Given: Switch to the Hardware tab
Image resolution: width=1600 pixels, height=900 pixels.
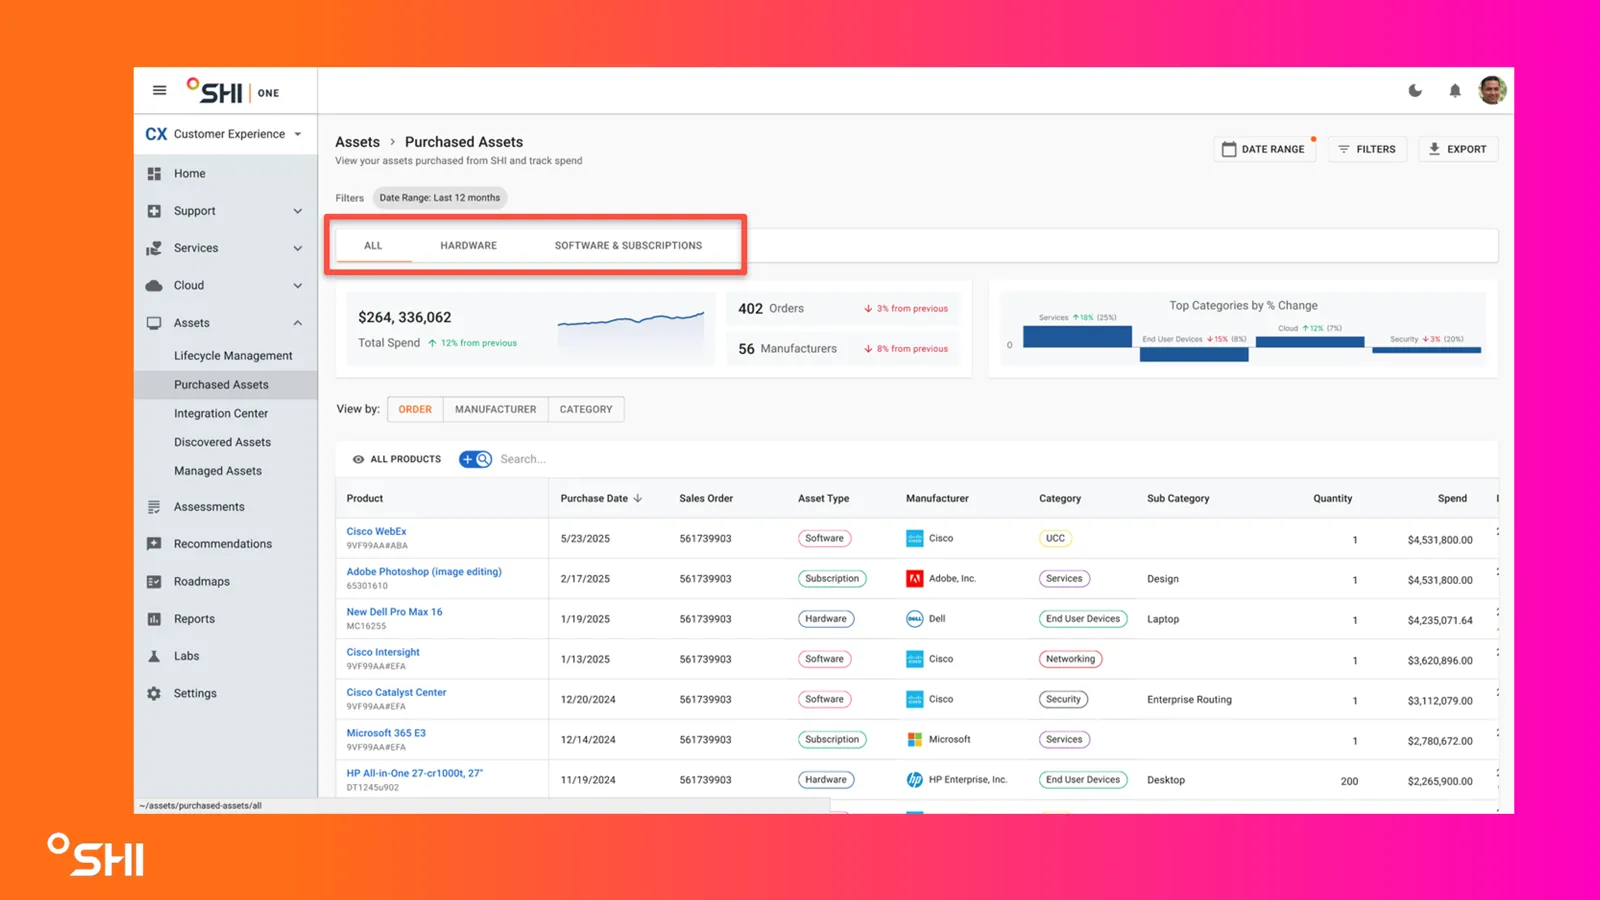Looking at the screenshot, I should click(468, 245).
